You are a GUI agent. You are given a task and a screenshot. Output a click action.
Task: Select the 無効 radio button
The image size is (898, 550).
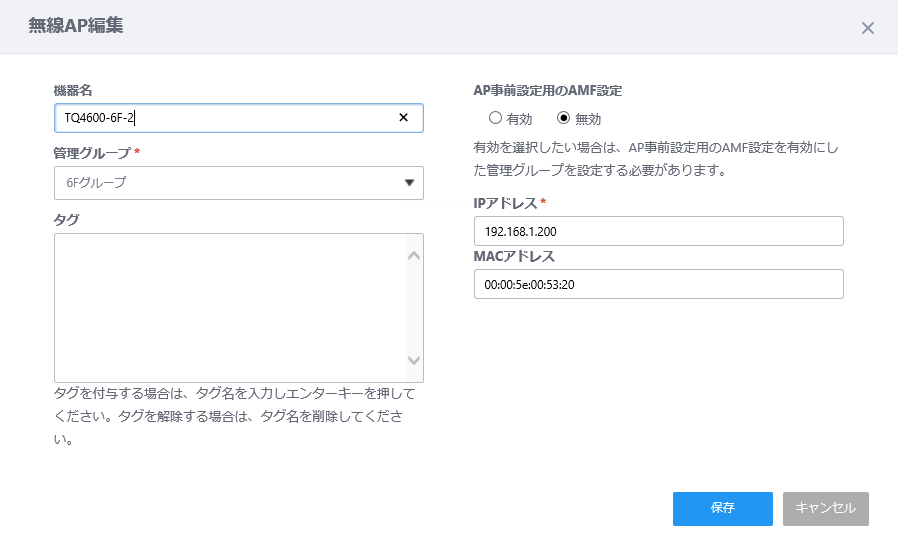(x=564, y=118)
